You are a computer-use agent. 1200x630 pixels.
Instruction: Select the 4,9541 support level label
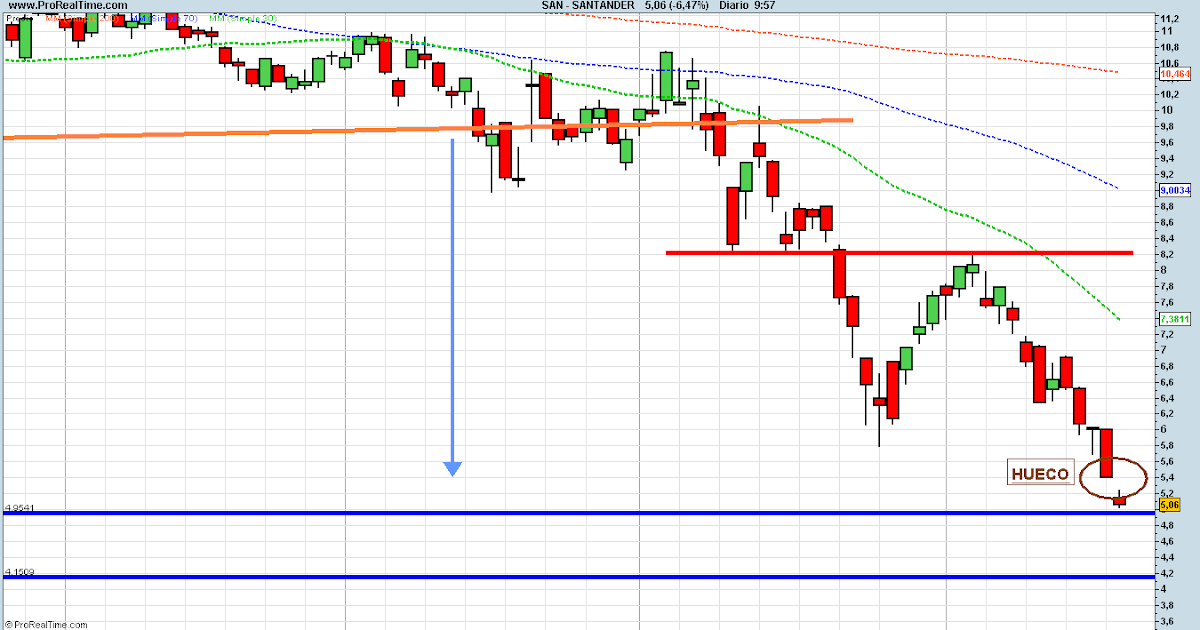[20, 508]
